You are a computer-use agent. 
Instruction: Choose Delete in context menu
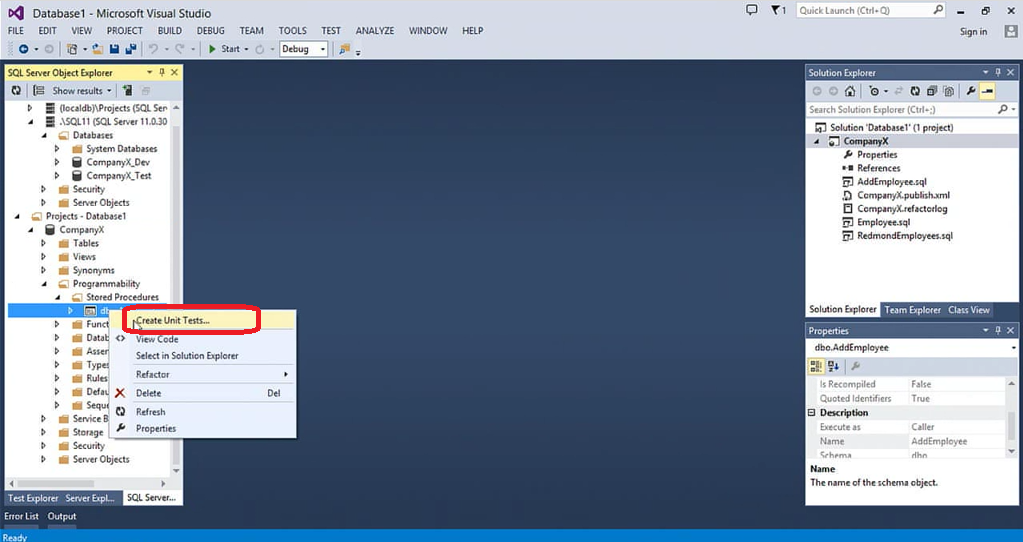pyautogui.click(x=204, y=393)
